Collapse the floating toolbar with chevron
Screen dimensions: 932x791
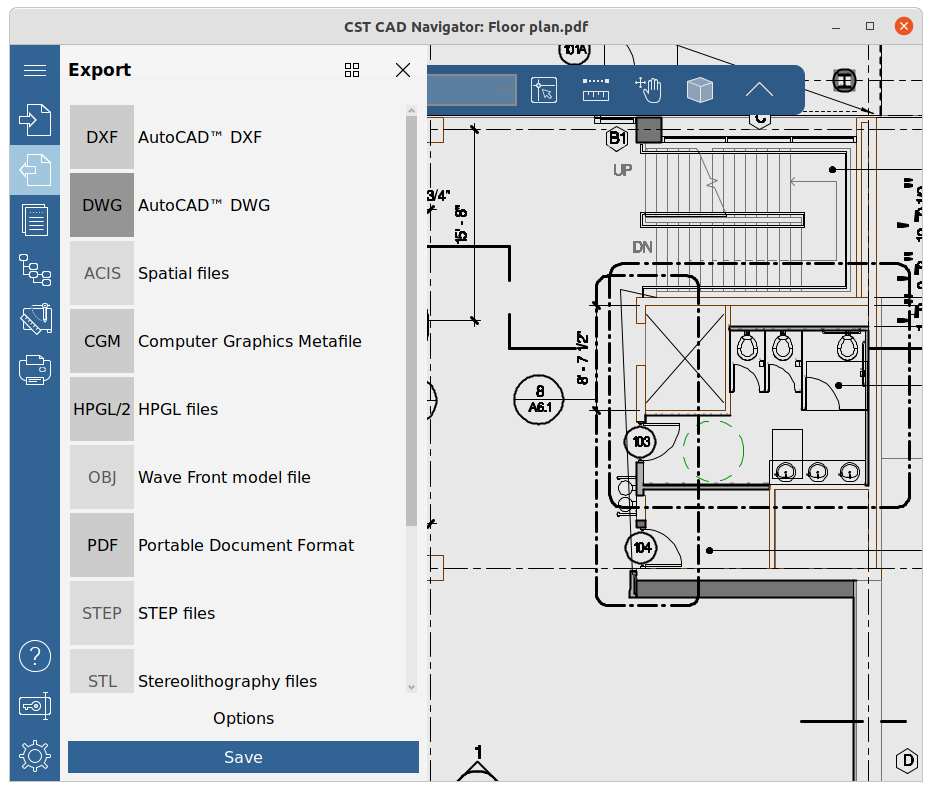[759, 90]
